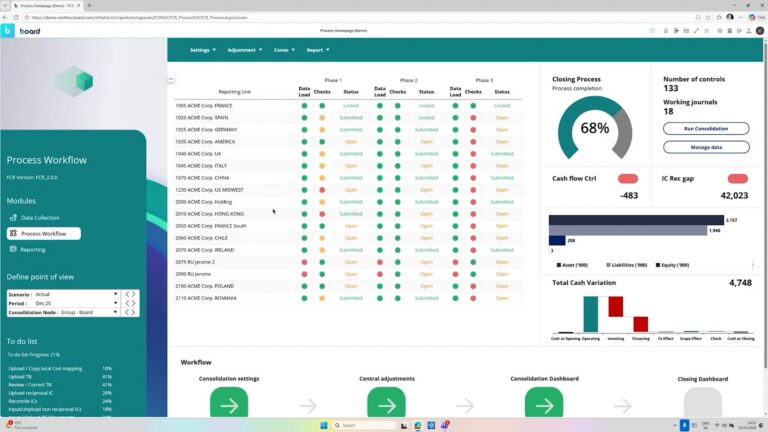Click Phase 1 Data Load dot for RU Jerome 2
This screenshot has width=768, height=432.
(x=304, y=262)
